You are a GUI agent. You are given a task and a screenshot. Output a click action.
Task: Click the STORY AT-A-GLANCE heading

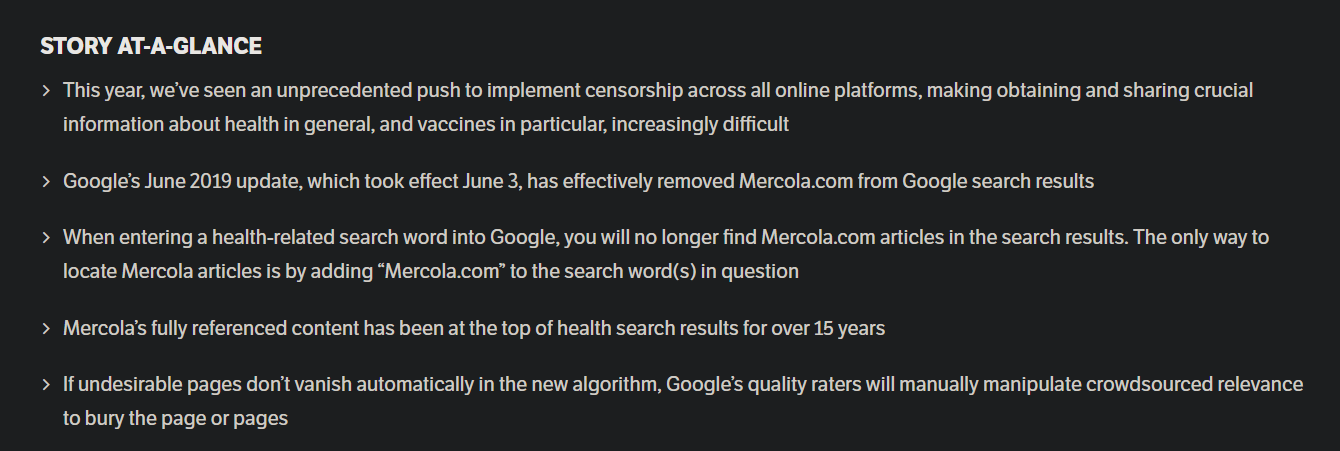[151, 46]
